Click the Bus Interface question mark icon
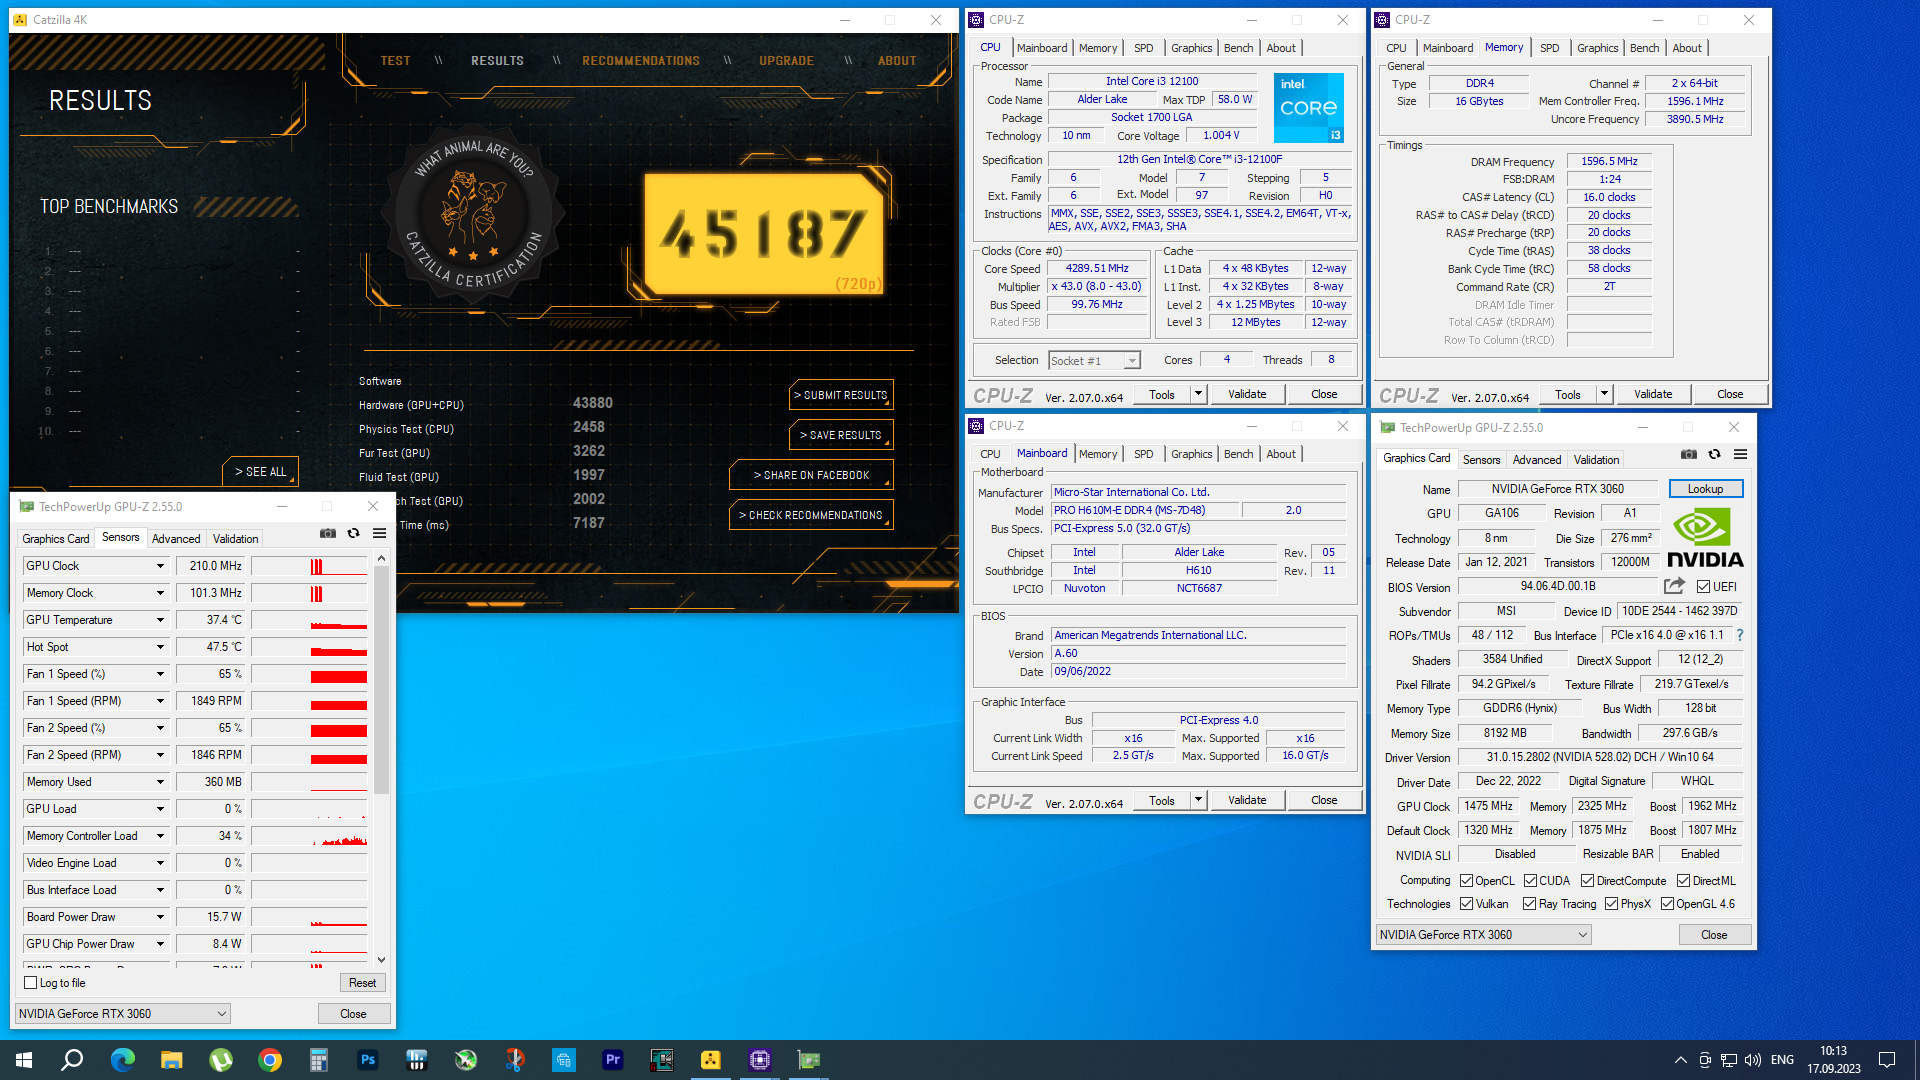 [x=1740, y=635]
